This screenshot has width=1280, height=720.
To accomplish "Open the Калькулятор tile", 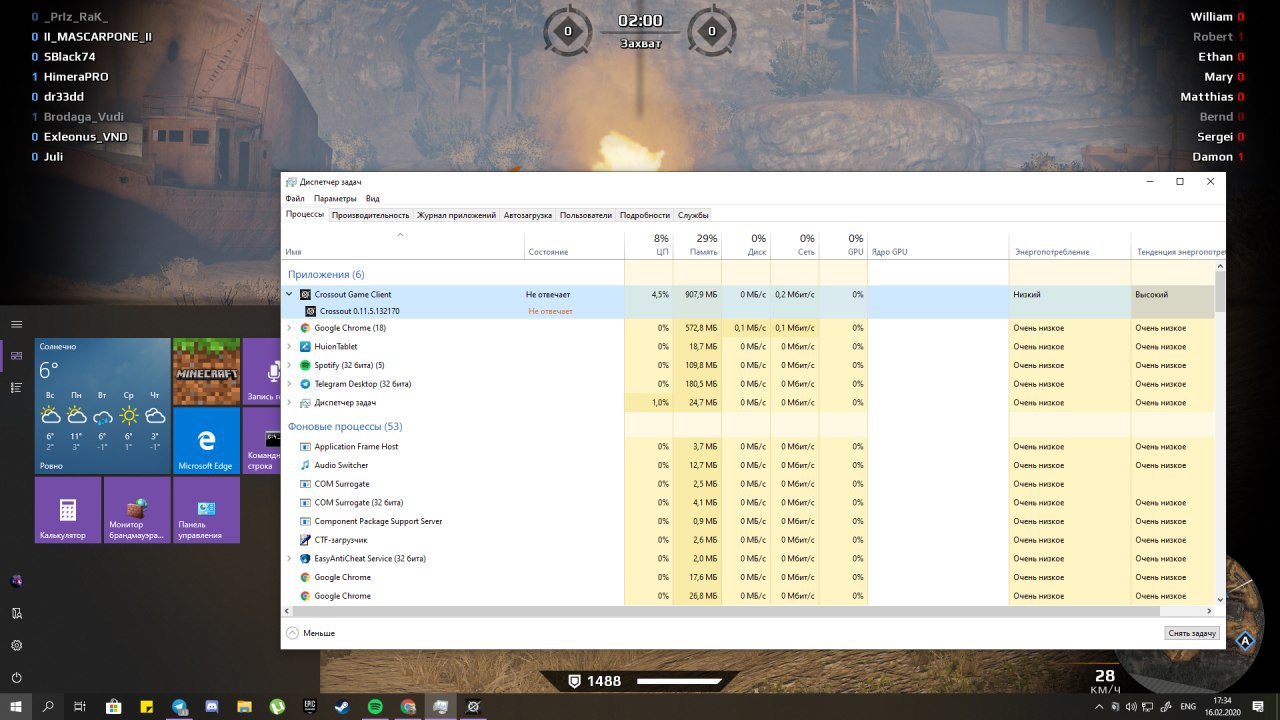I will pos(68,510).
